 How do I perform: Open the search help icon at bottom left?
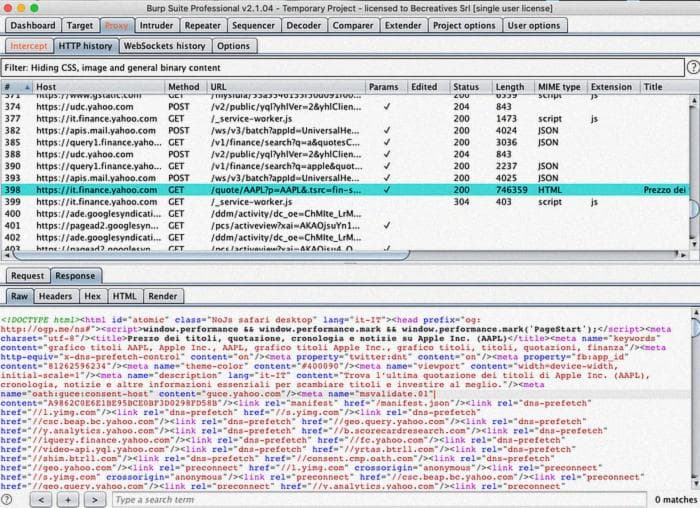coord(6,499)
